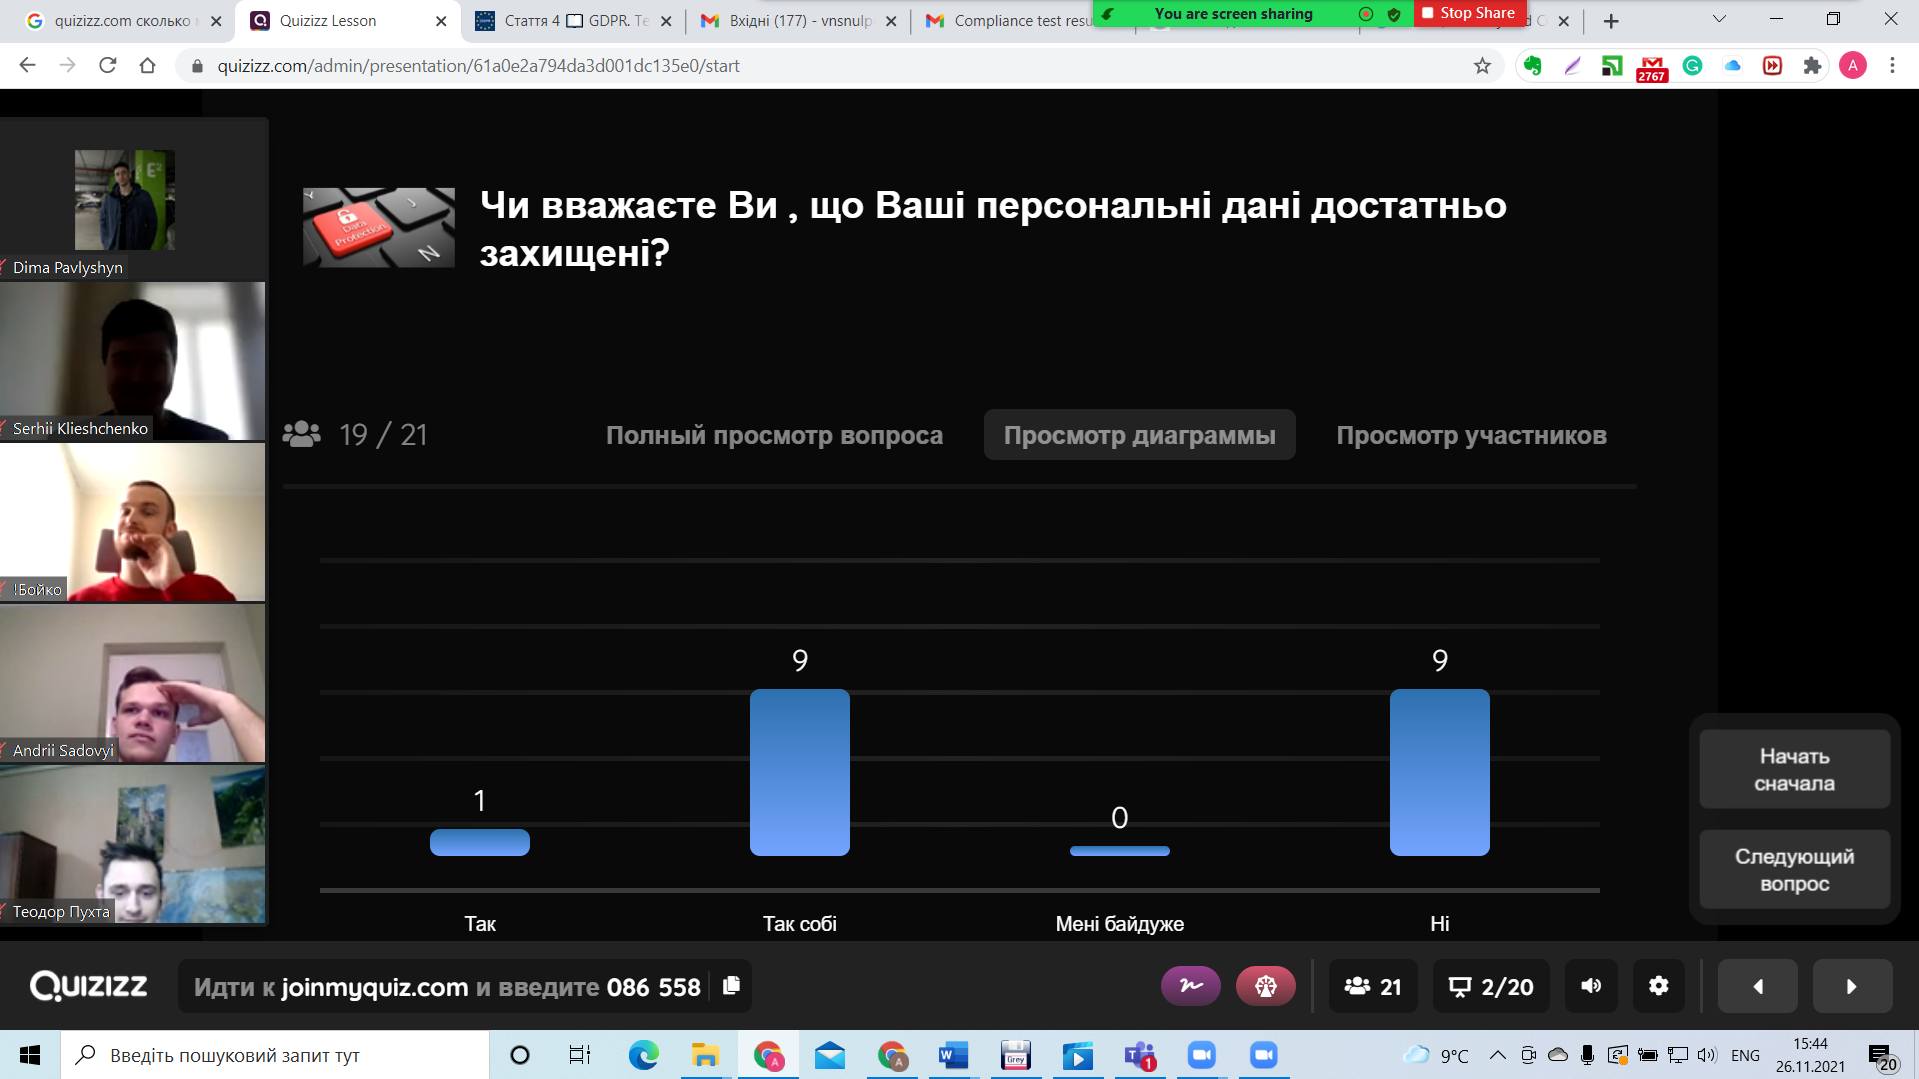Open Quizizz settings gear
1919x1079 pixels.
pyautogui.click(x=1658, y=986)
